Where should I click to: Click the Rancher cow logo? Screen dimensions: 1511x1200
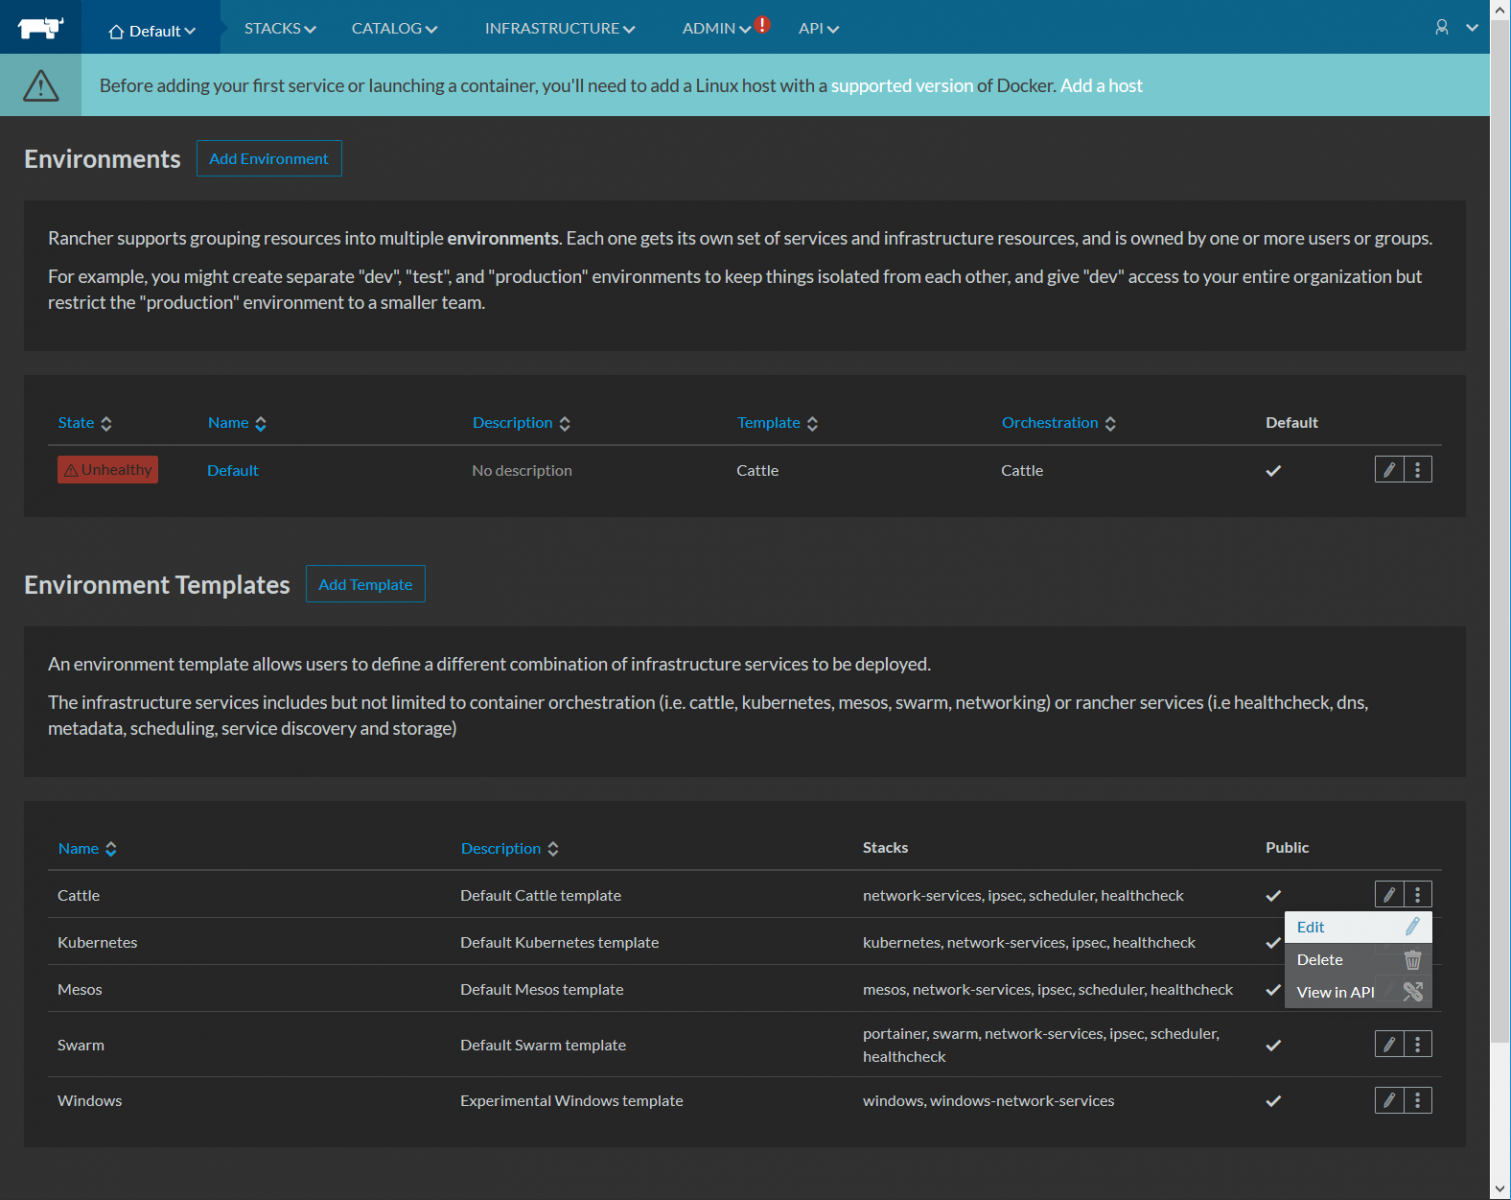(x=41, y=28)
